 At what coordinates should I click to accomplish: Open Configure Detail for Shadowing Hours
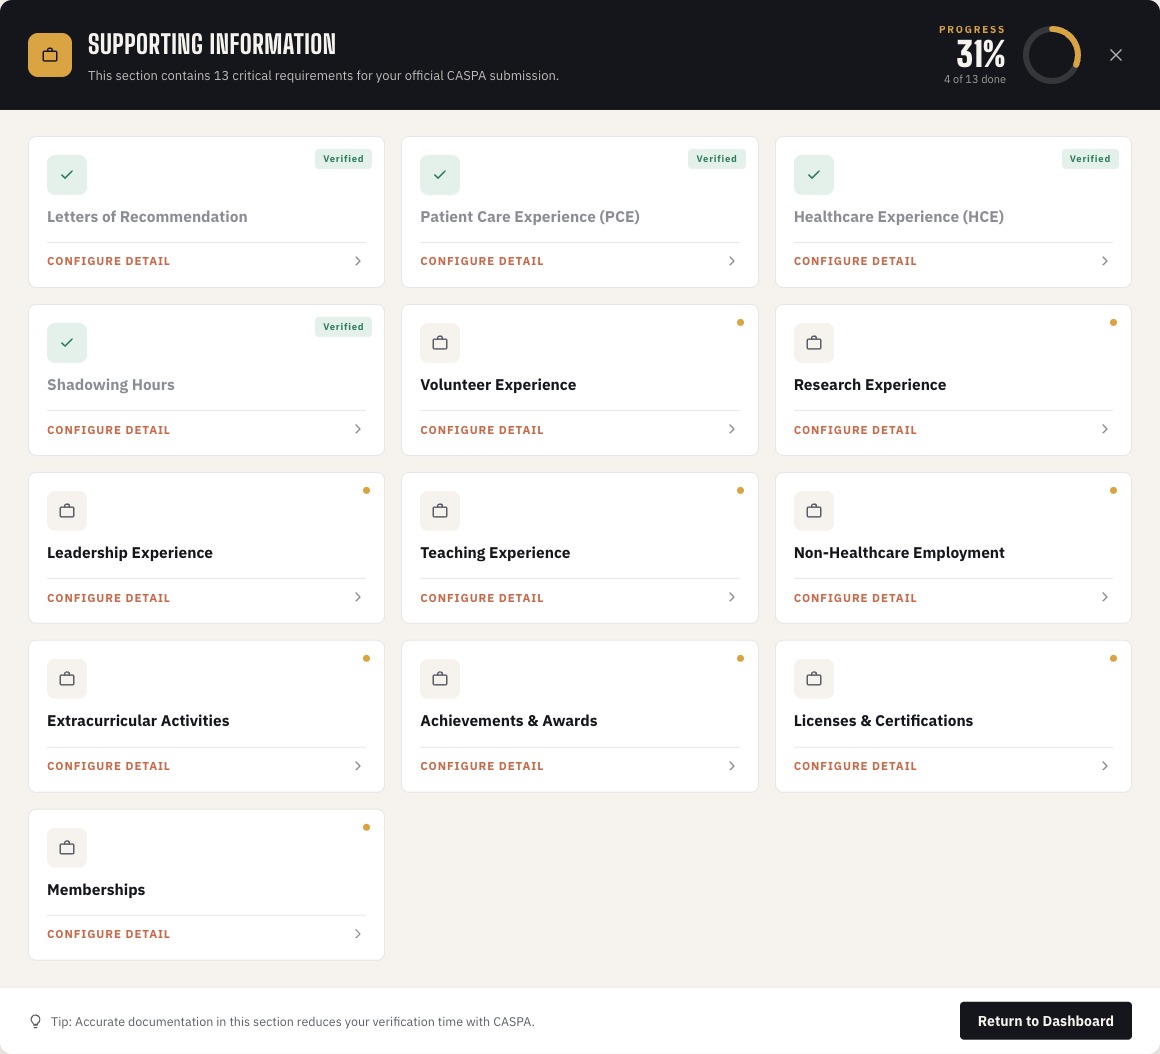coord(109,430)
